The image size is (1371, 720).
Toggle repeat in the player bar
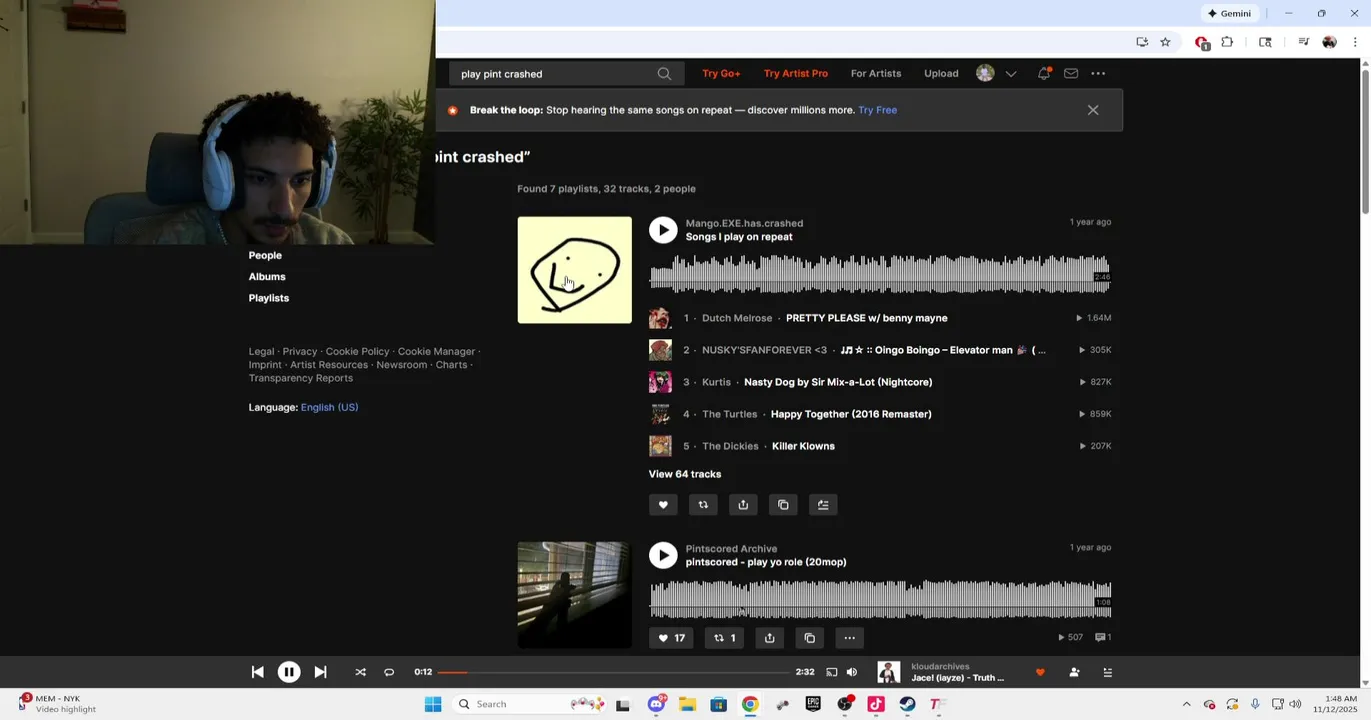pyautogui.click(x=389, y=673)
